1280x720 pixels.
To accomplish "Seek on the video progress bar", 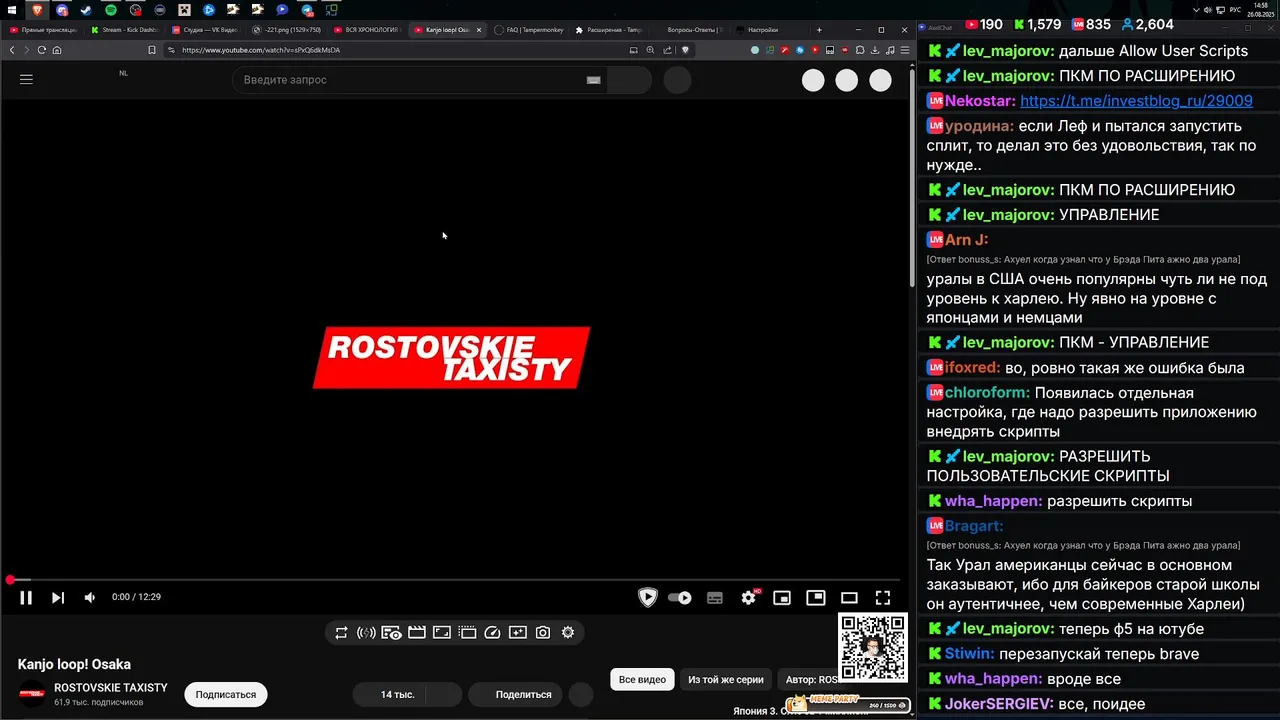I will point(455,580).
